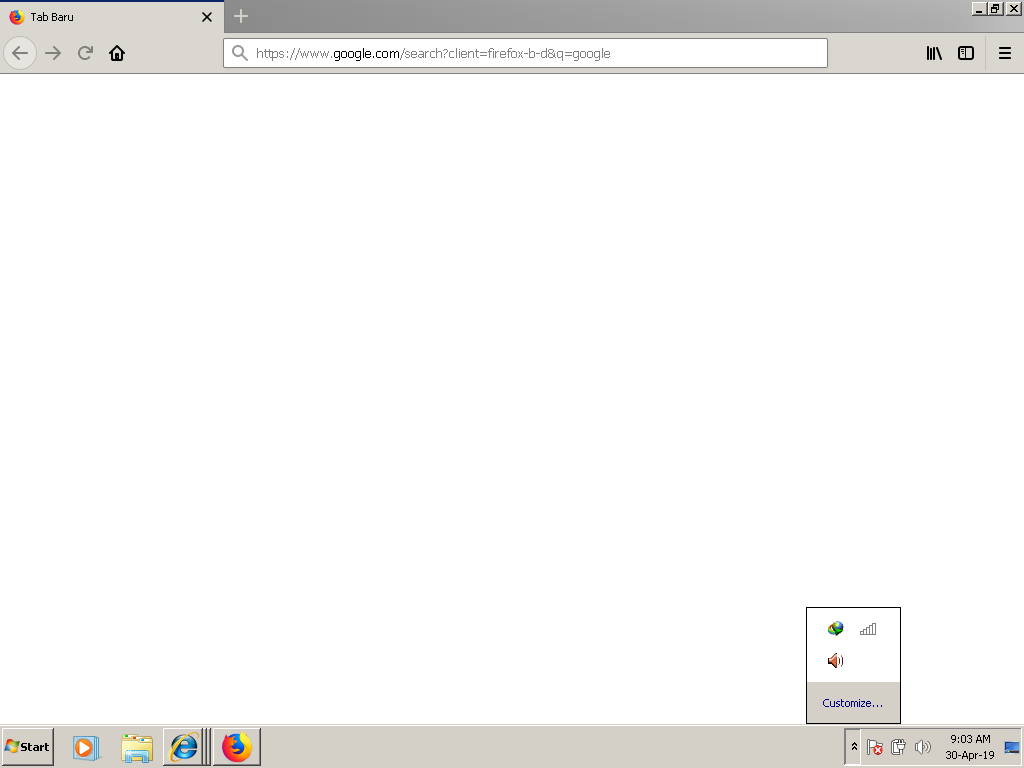Go back with the Firefox back arrow
Viewport: 1024px width, 768px height.
(x=20, y=53)
